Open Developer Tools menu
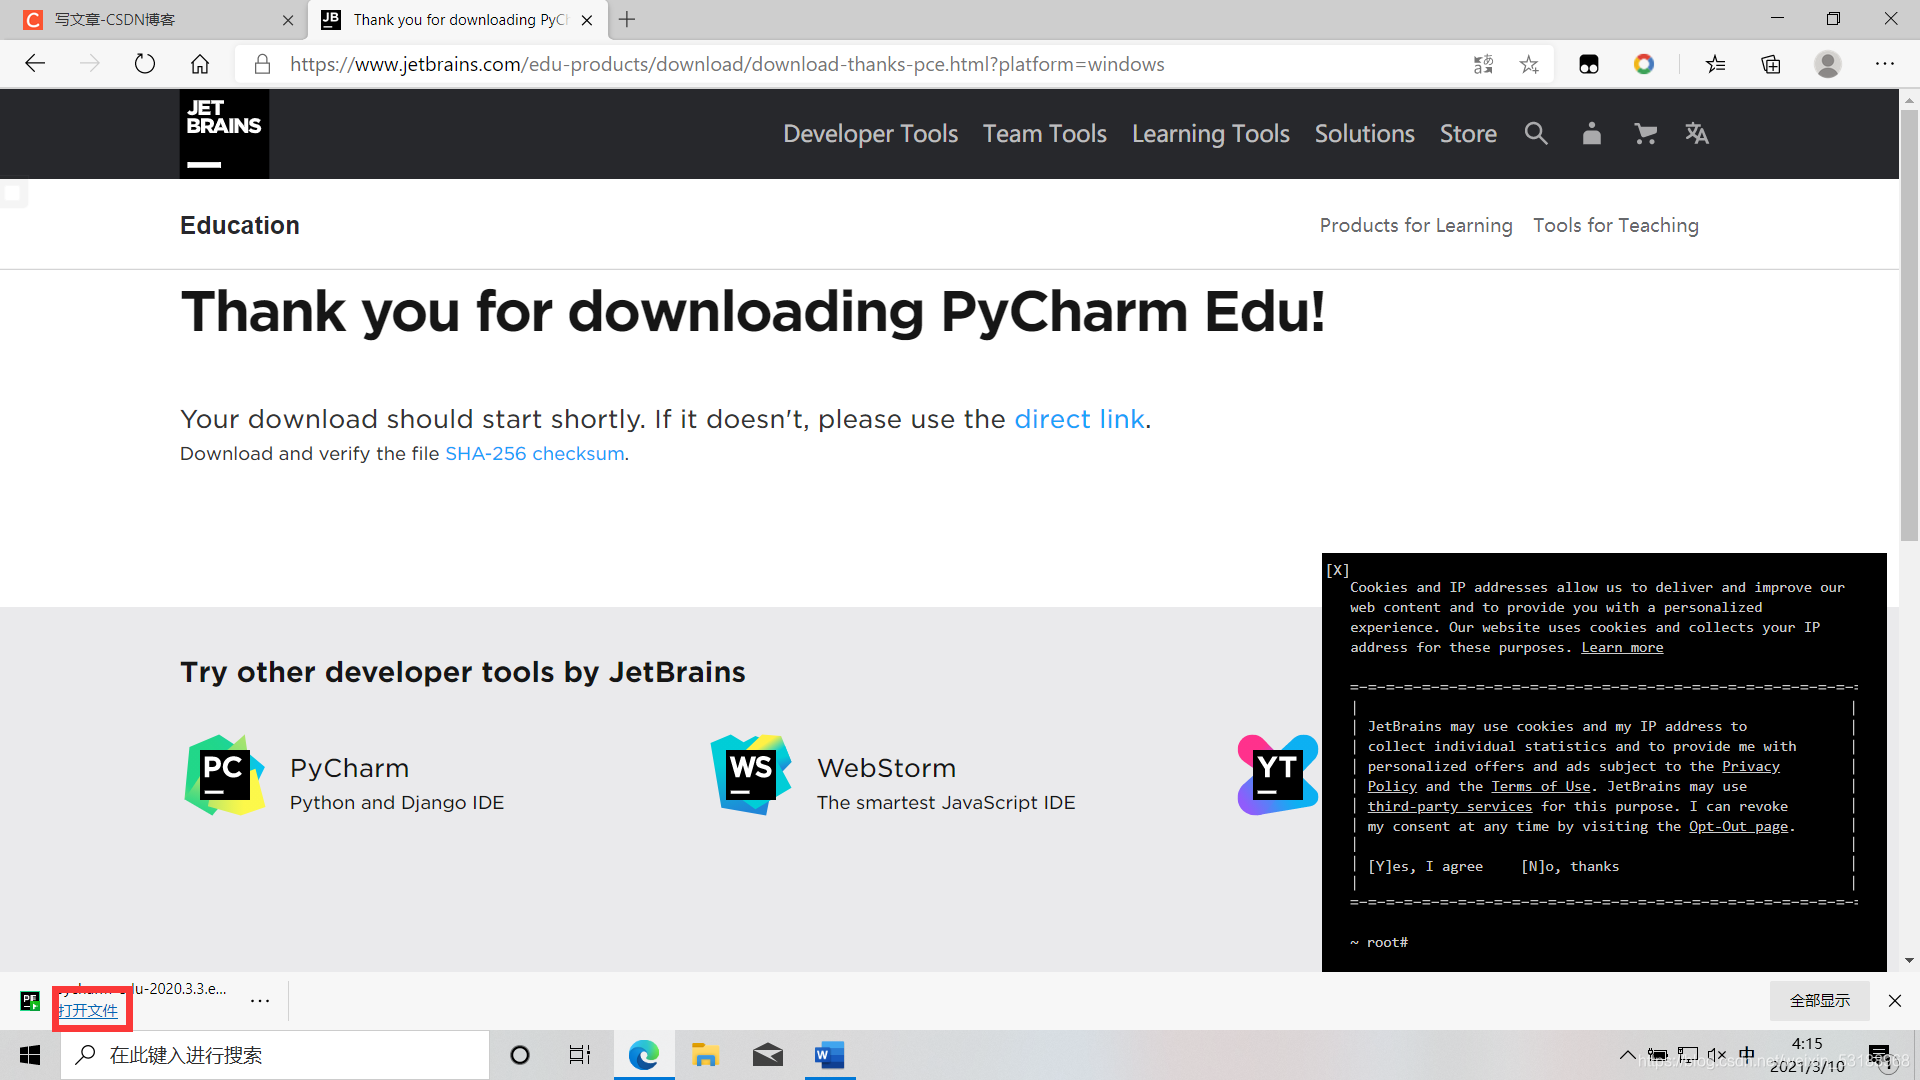Viewport: 1920px width, 1080px height. (x=870, y=133)
